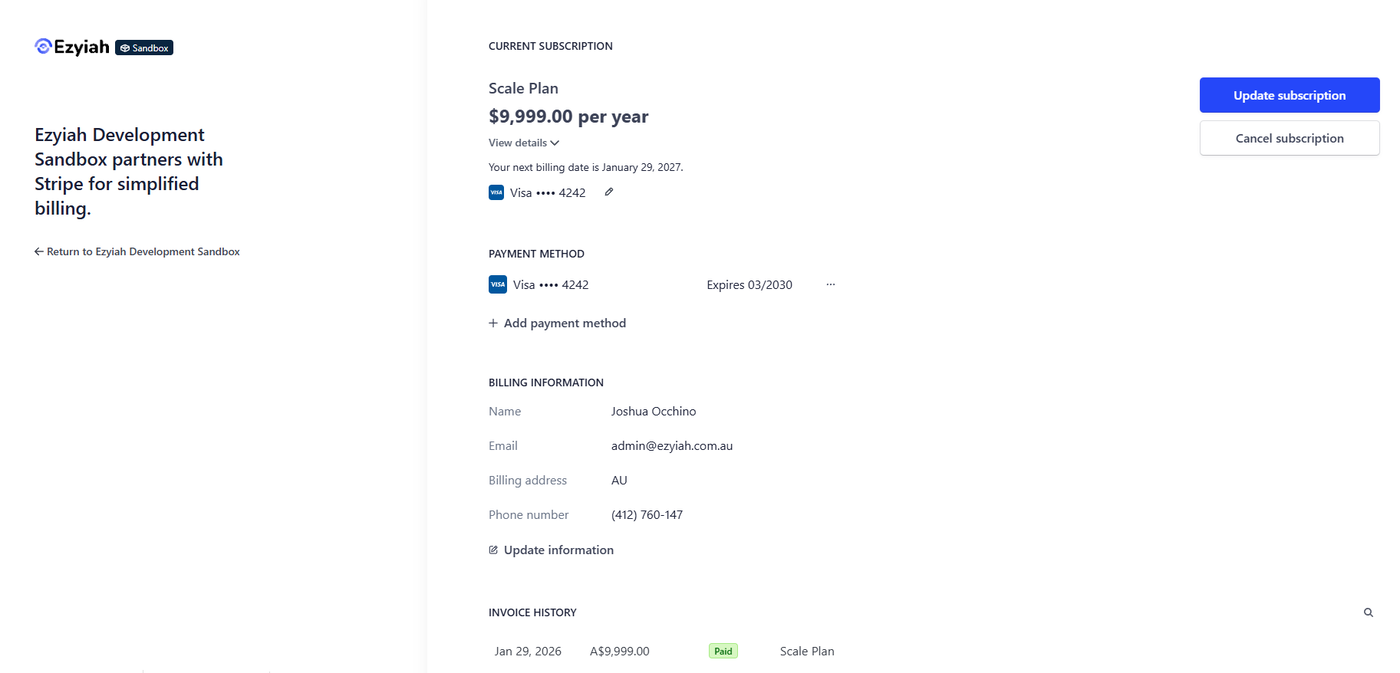Open the Jan 29, 2026 invoice row
1400x673 pixels.
point(528,651)
